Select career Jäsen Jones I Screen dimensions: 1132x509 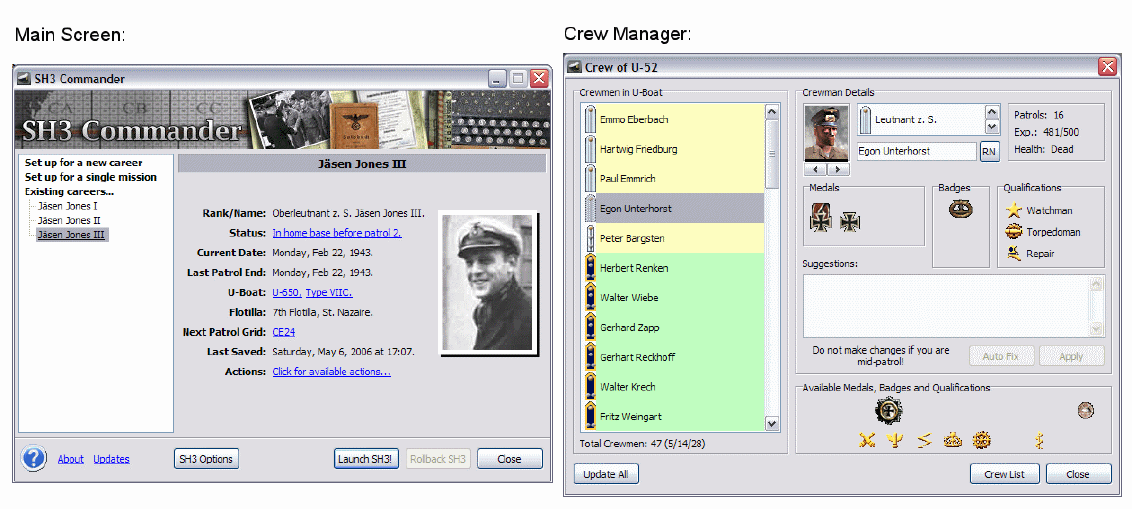69,206
